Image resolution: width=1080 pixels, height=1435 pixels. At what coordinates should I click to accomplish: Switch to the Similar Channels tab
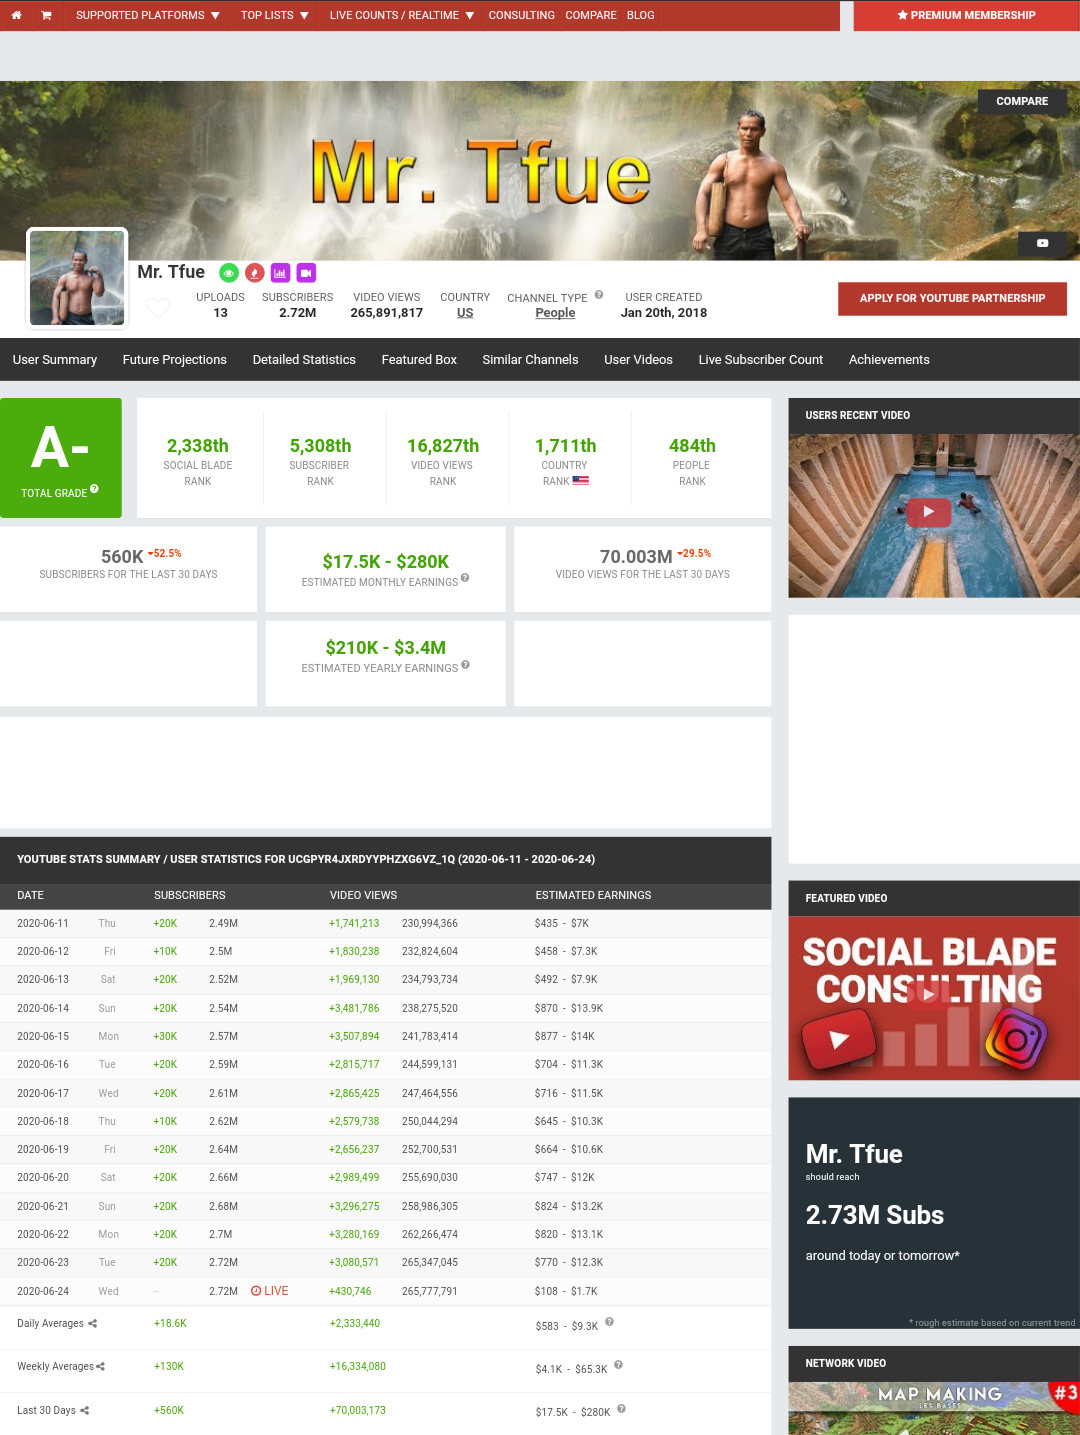(x=530, y=360)
